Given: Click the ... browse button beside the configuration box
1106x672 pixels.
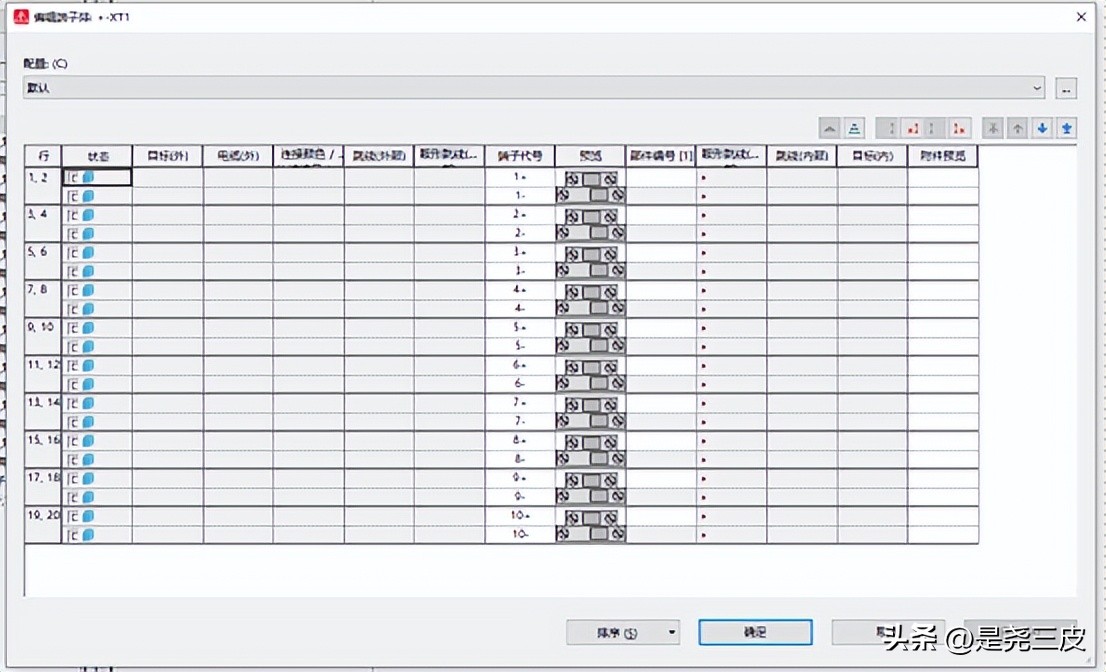Looking at the screenshot, I should tap(1066, 87).
